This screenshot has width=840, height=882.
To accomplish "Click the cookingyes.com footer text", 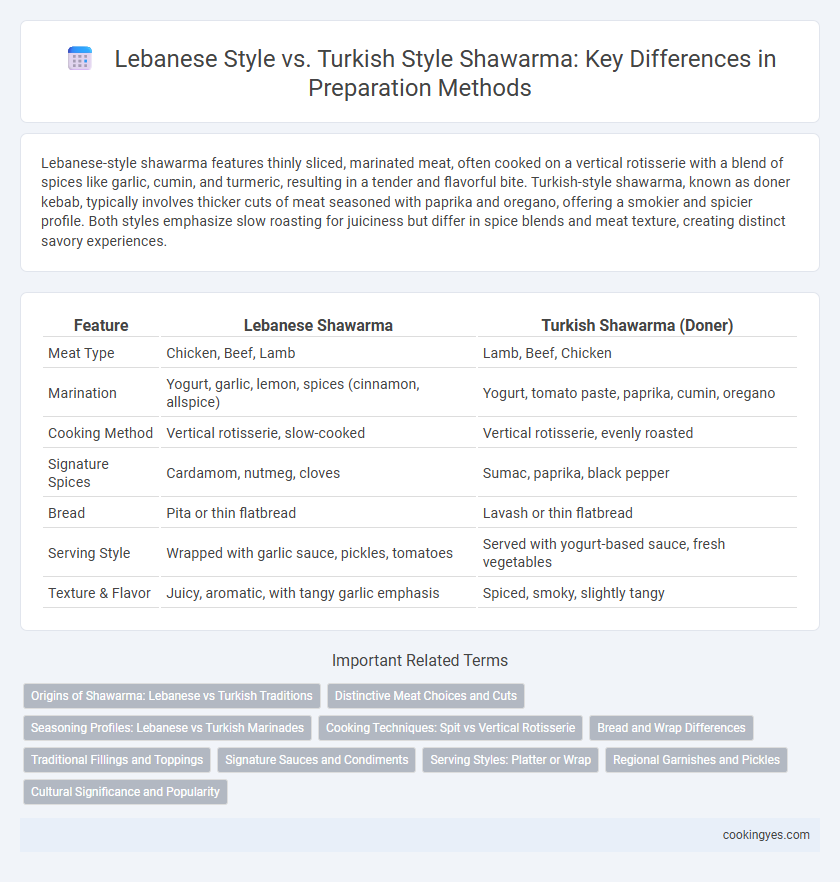I will pyautogui.click(x=766, y=835).
